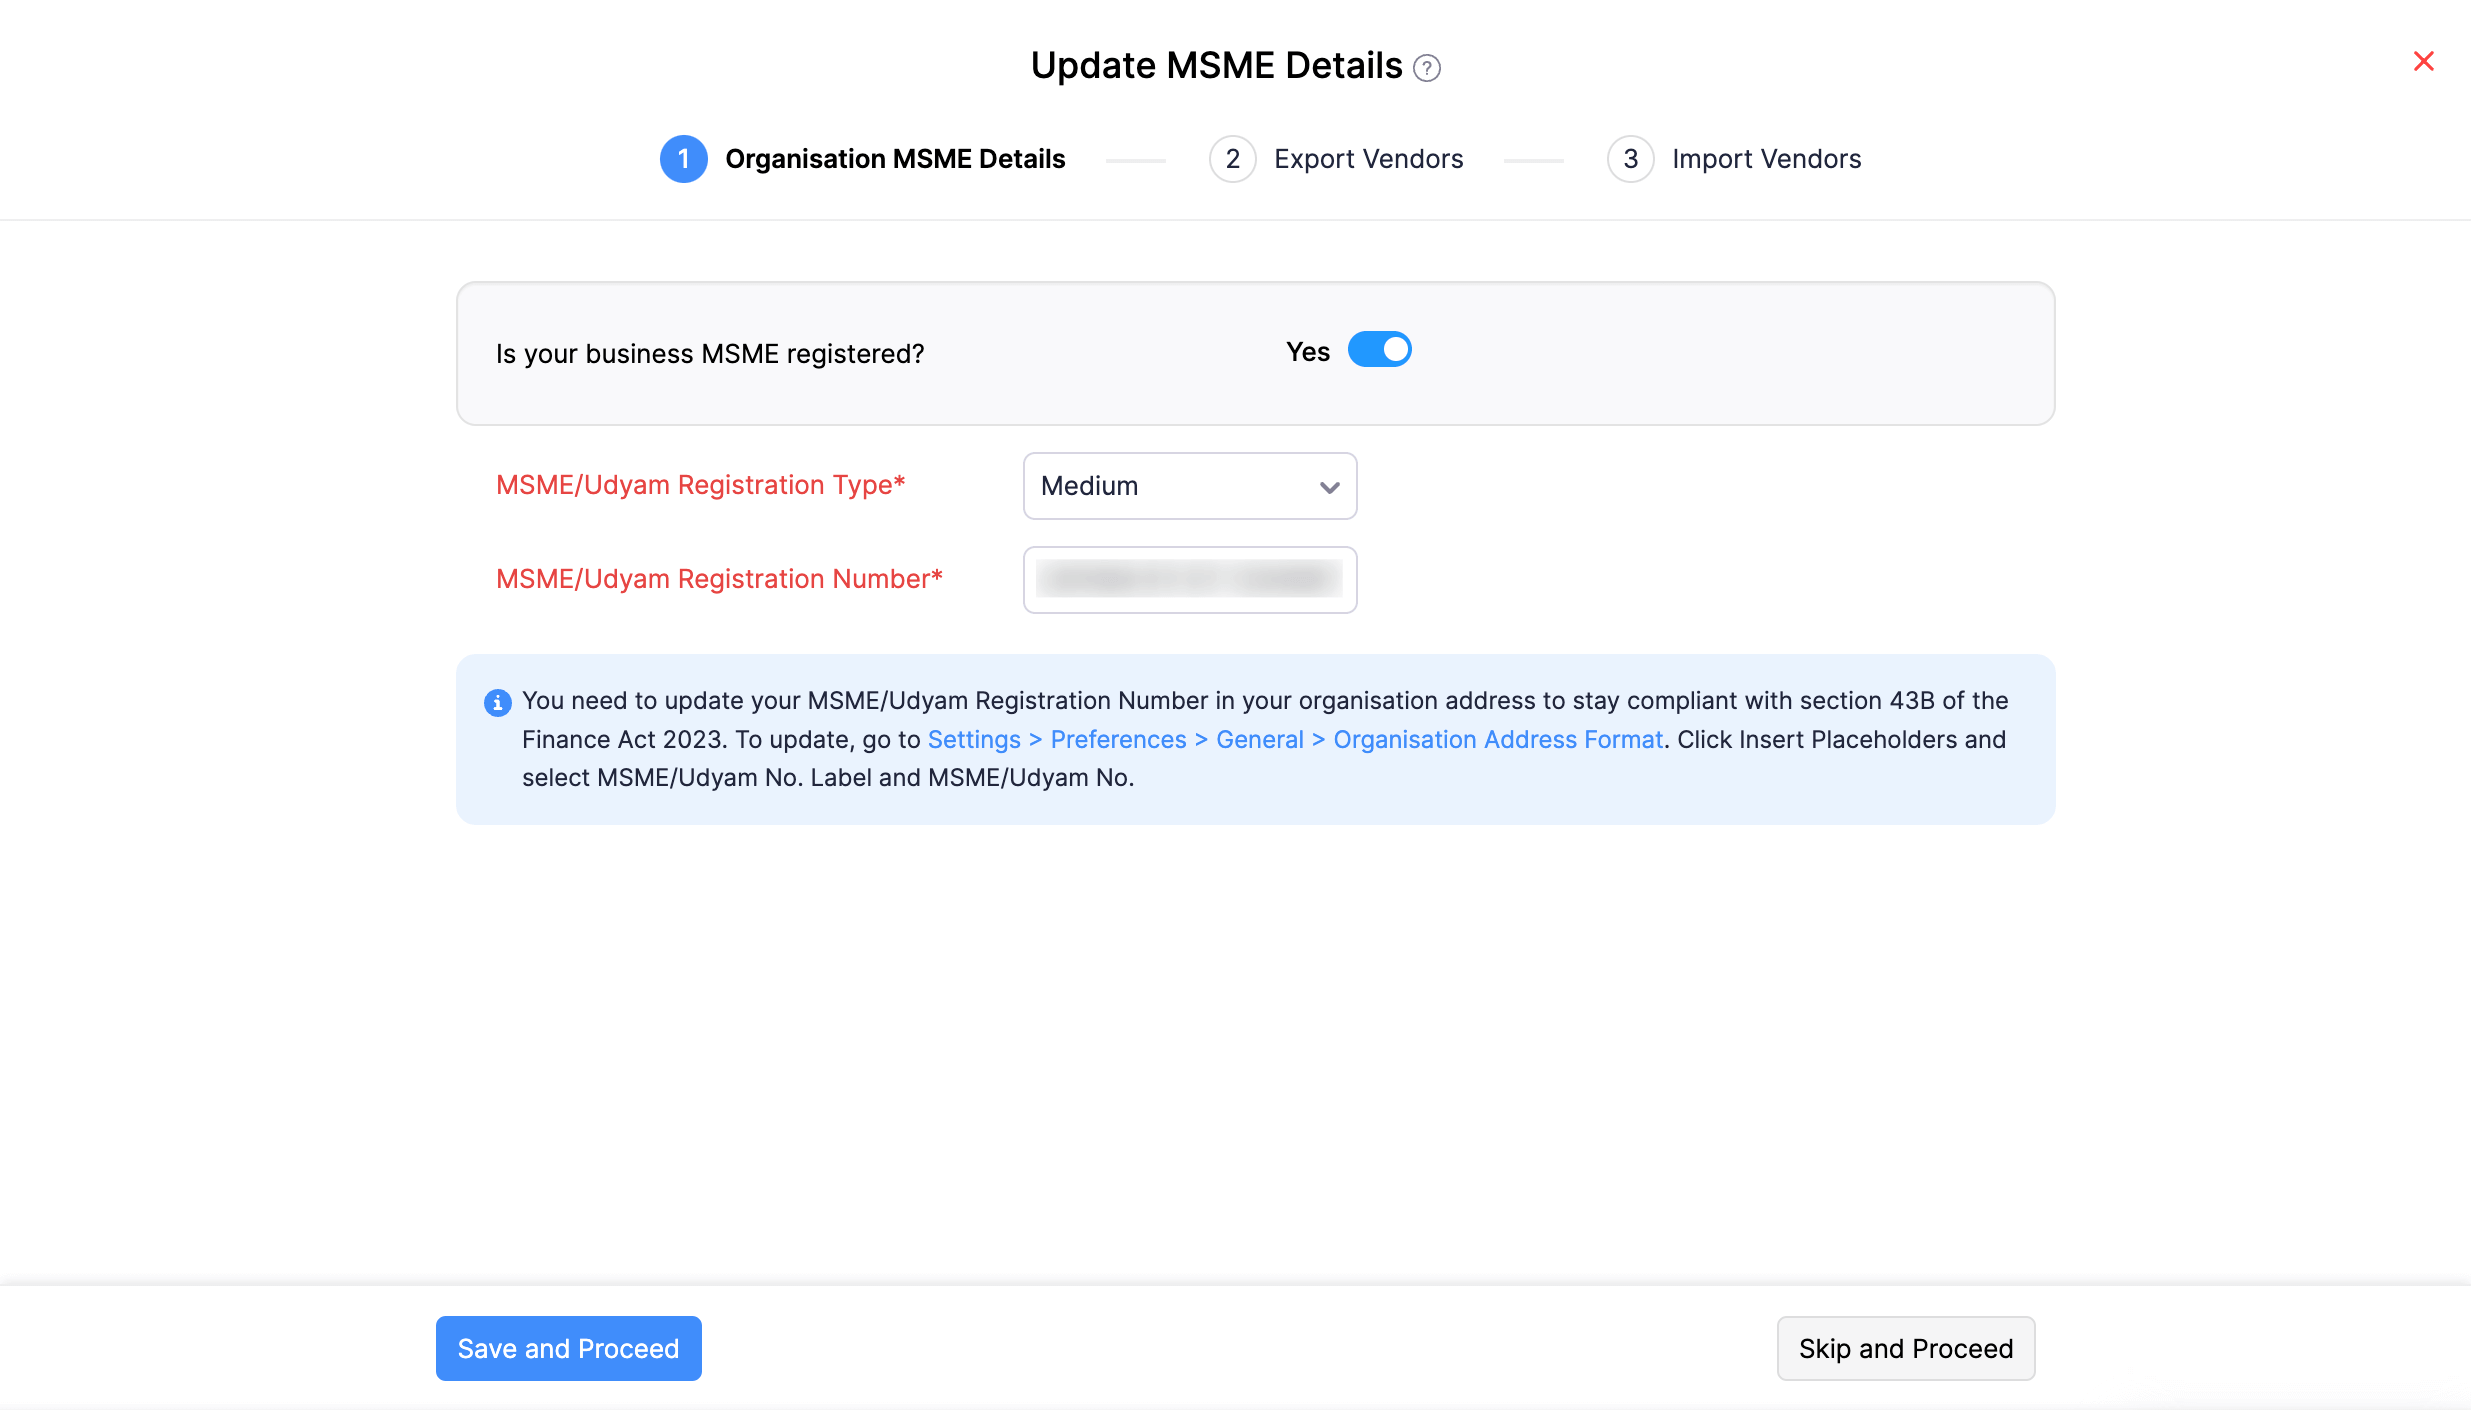Click the MSME/Udyam Registration Number field
The image size is (2471, 1410).
point(1189,580)
